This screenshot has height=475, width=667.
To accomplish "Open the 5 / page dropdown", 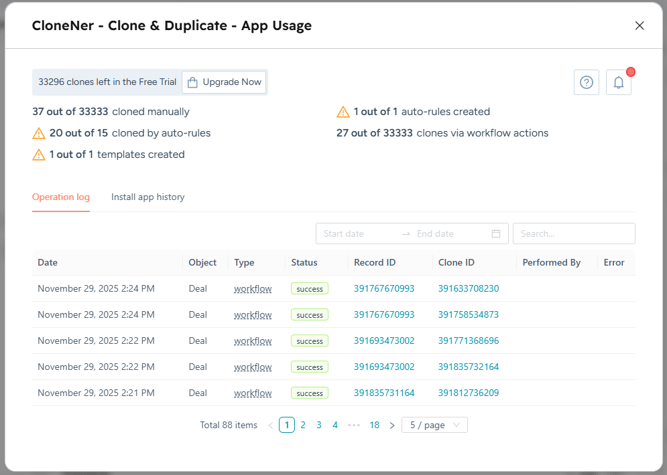I will point(434,425).
